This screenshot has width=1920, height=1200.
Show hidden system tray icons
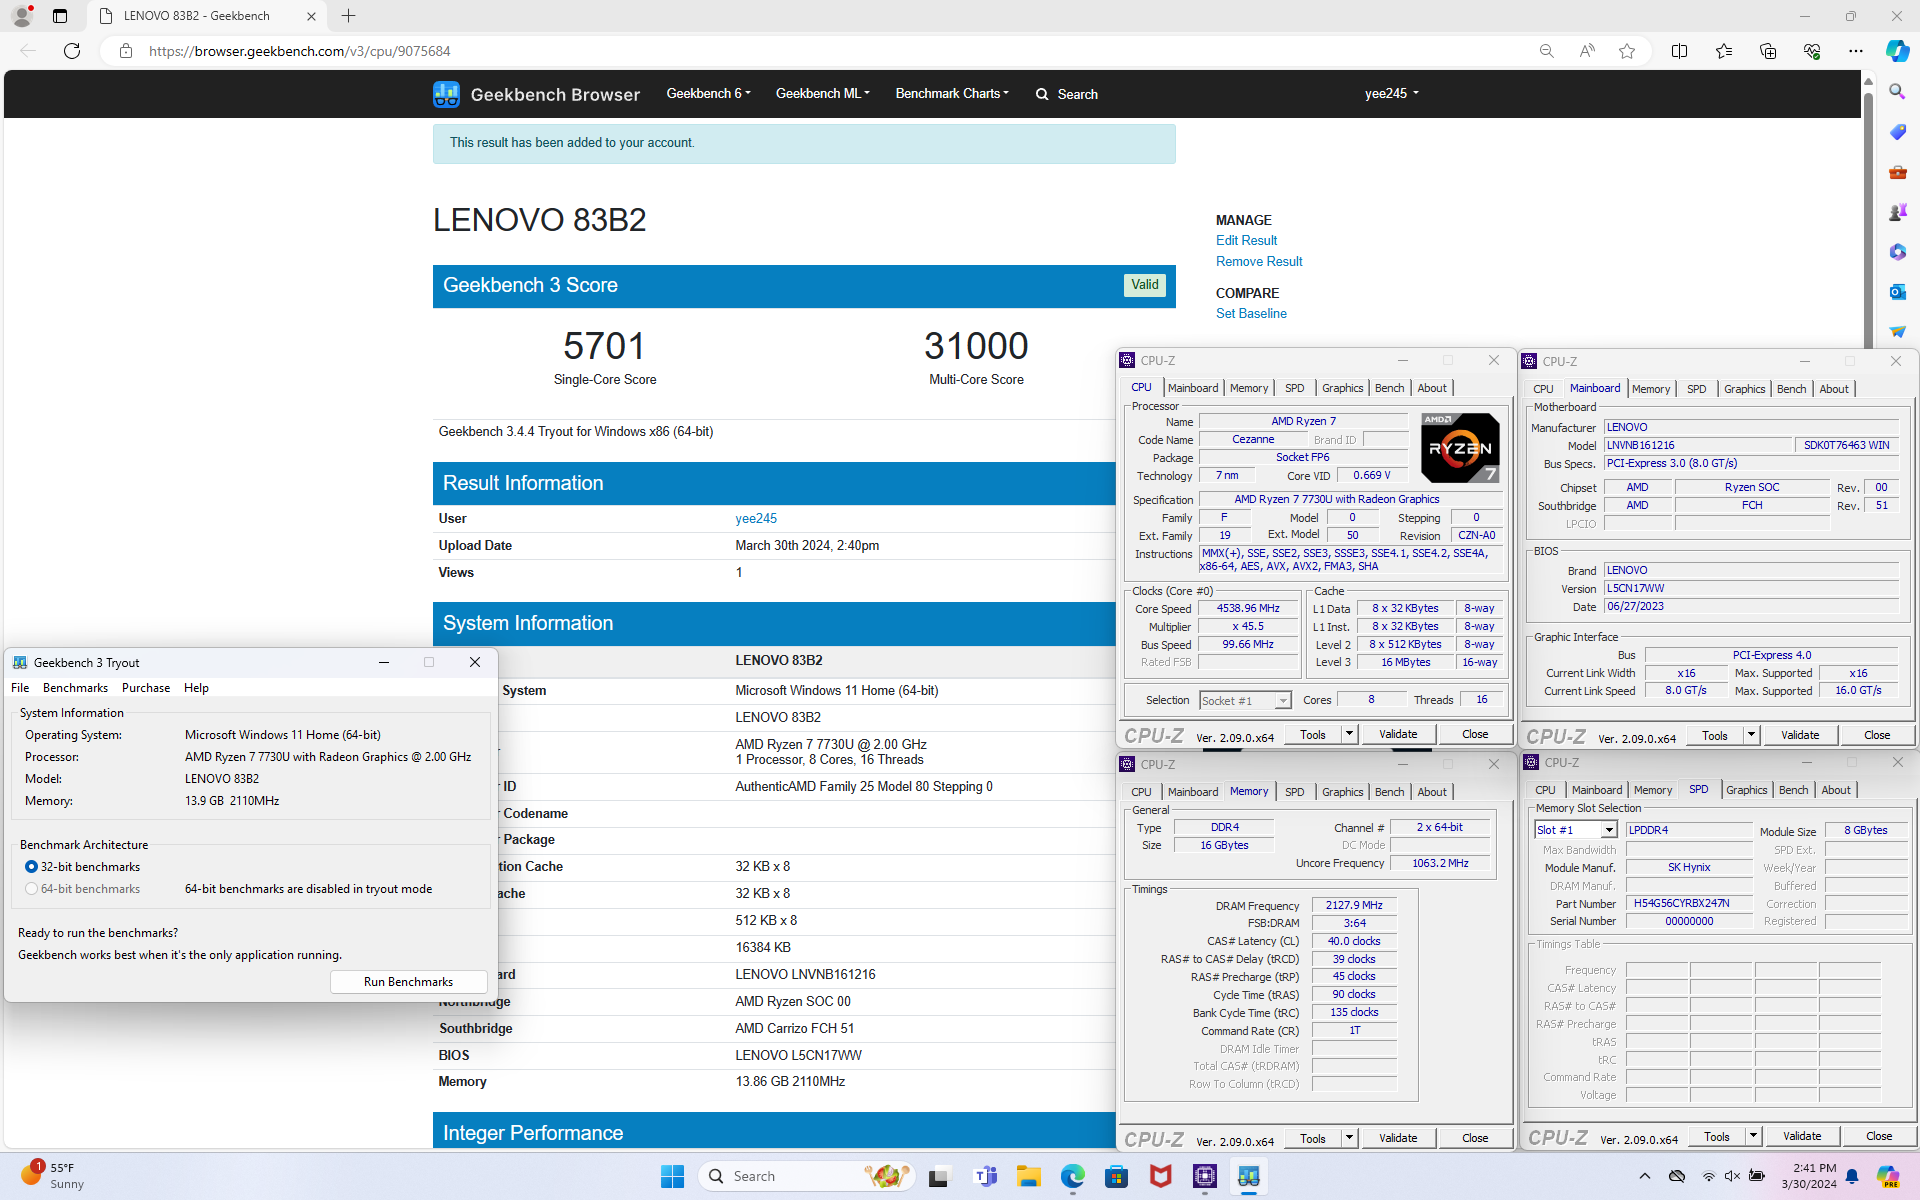(x=1645, y=1176)
